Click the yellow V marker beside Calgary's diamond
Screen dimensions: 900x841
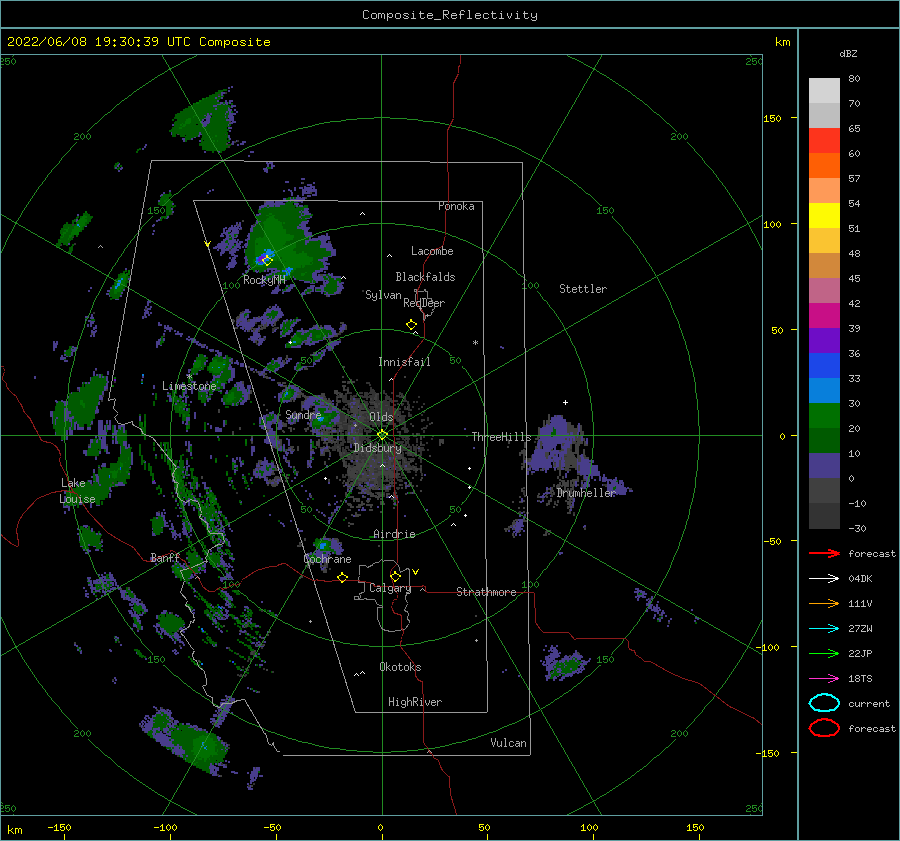(x=416, y=572)
